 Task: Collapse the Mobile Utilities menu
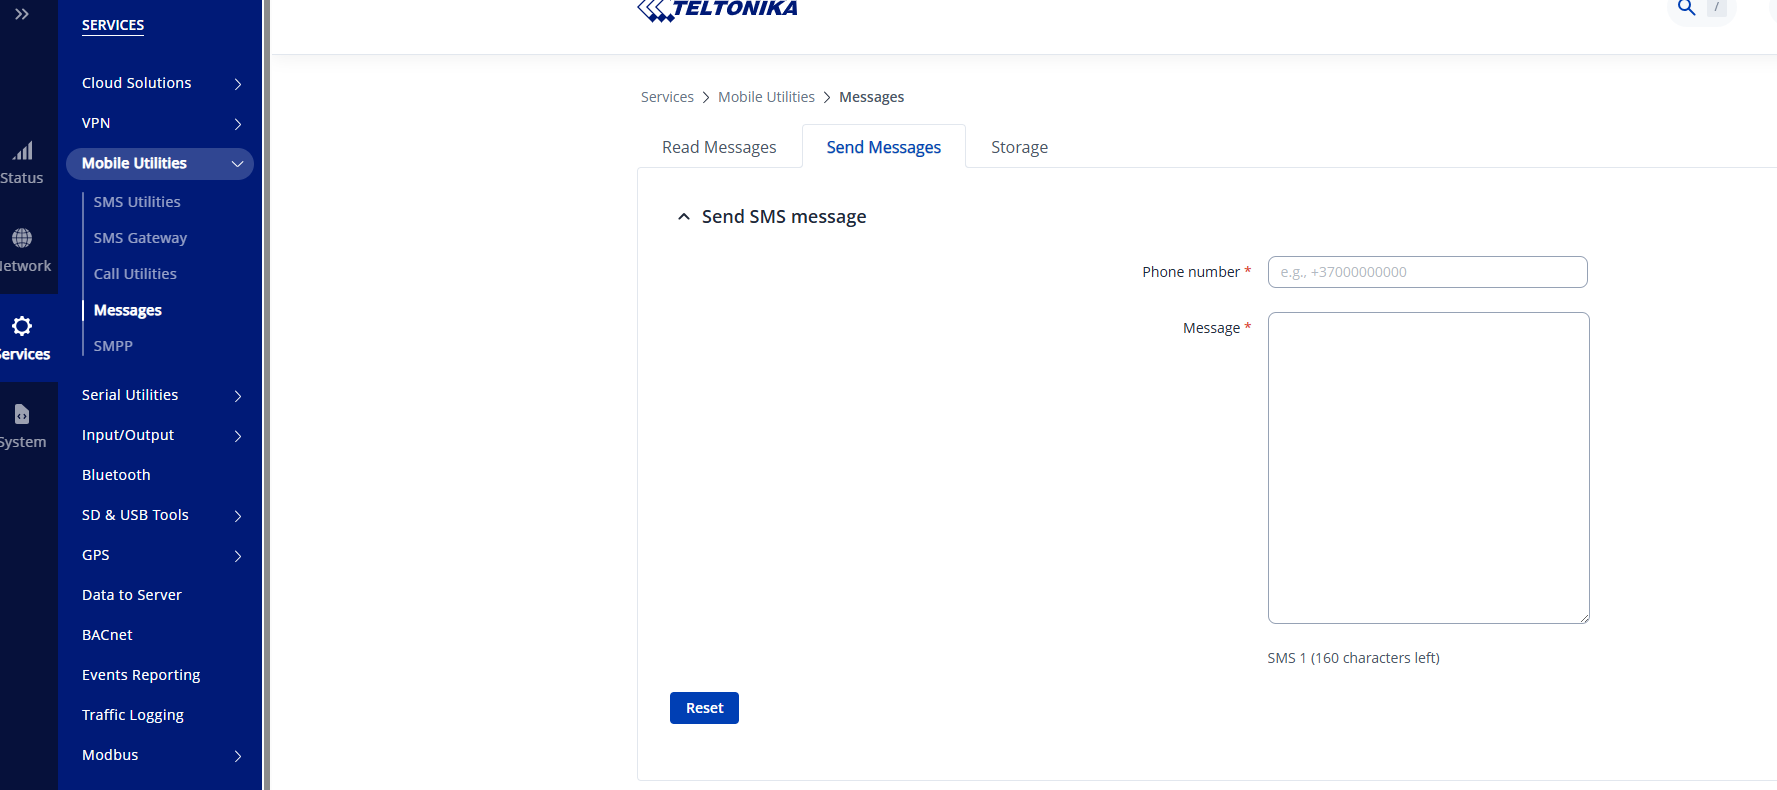click(x=238, y=164)
